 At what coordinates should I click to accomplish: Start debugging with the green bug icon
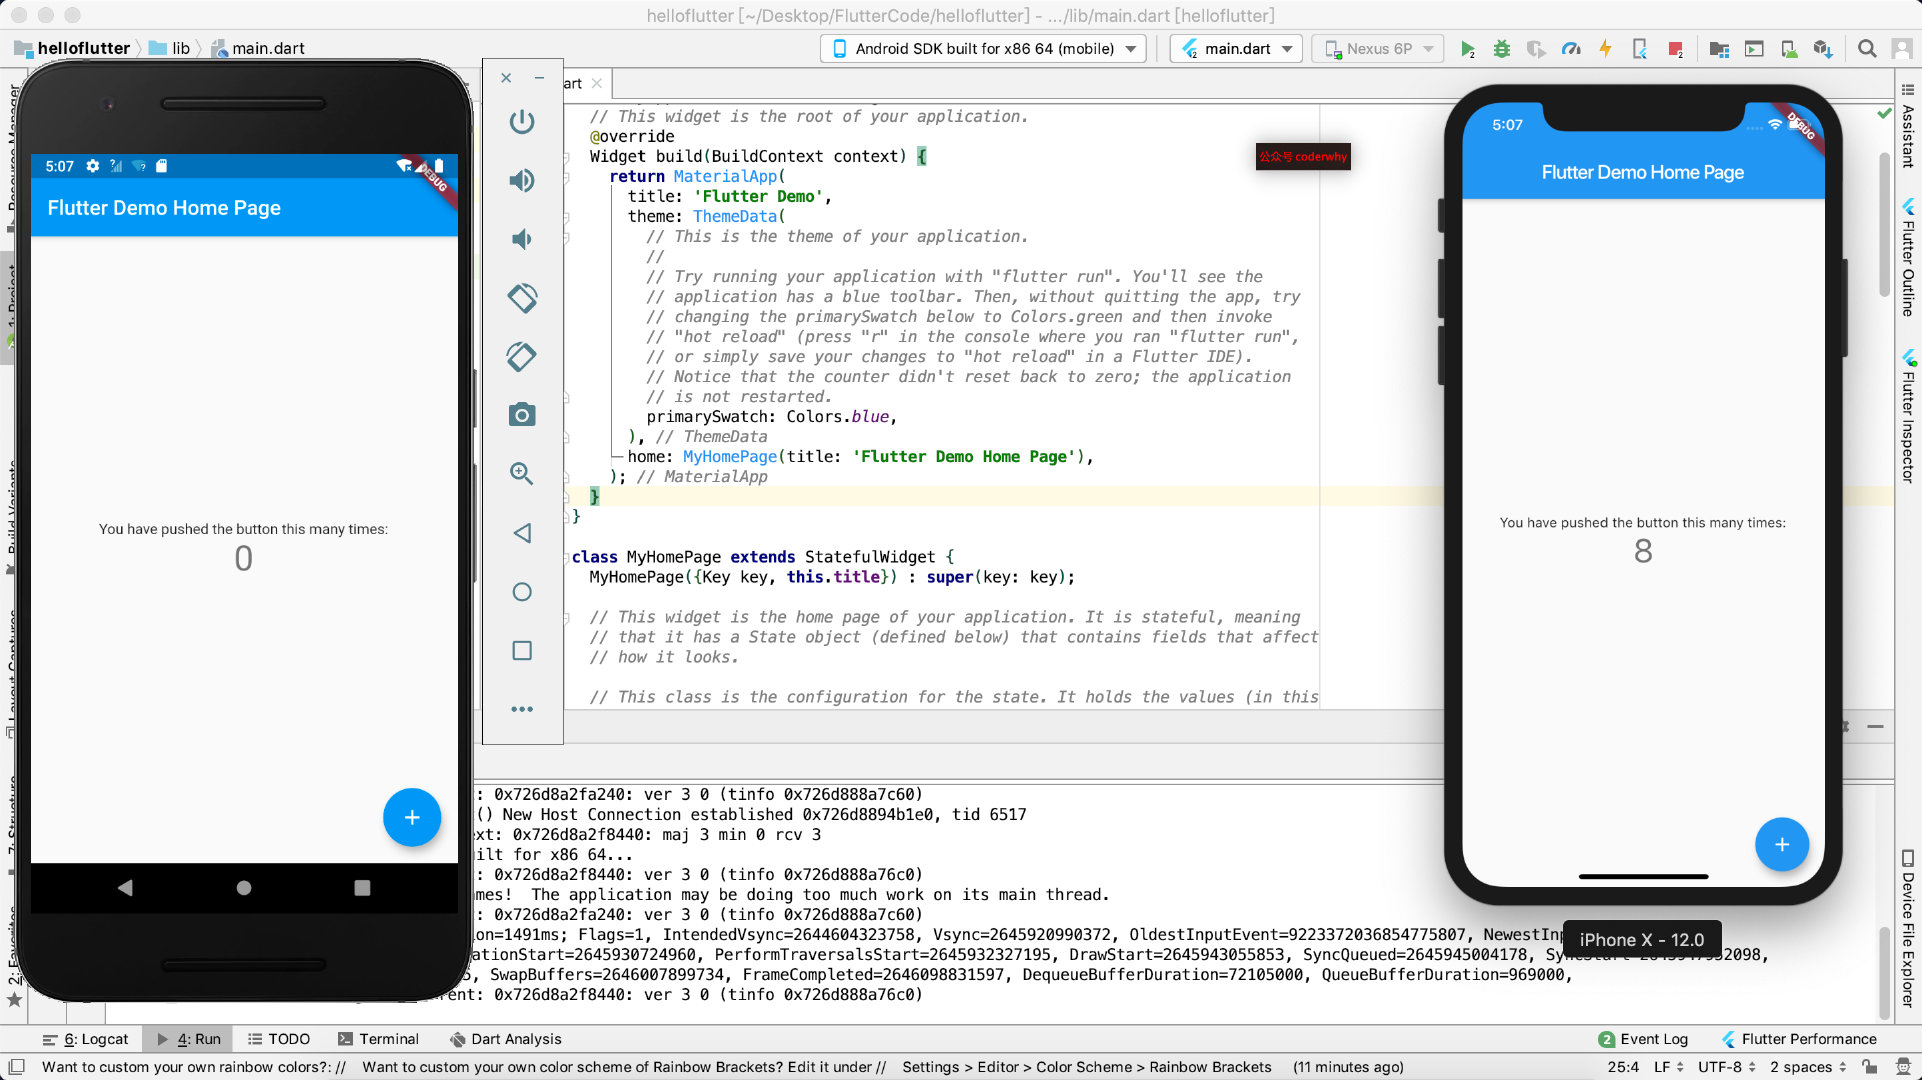click(1501, 49)
